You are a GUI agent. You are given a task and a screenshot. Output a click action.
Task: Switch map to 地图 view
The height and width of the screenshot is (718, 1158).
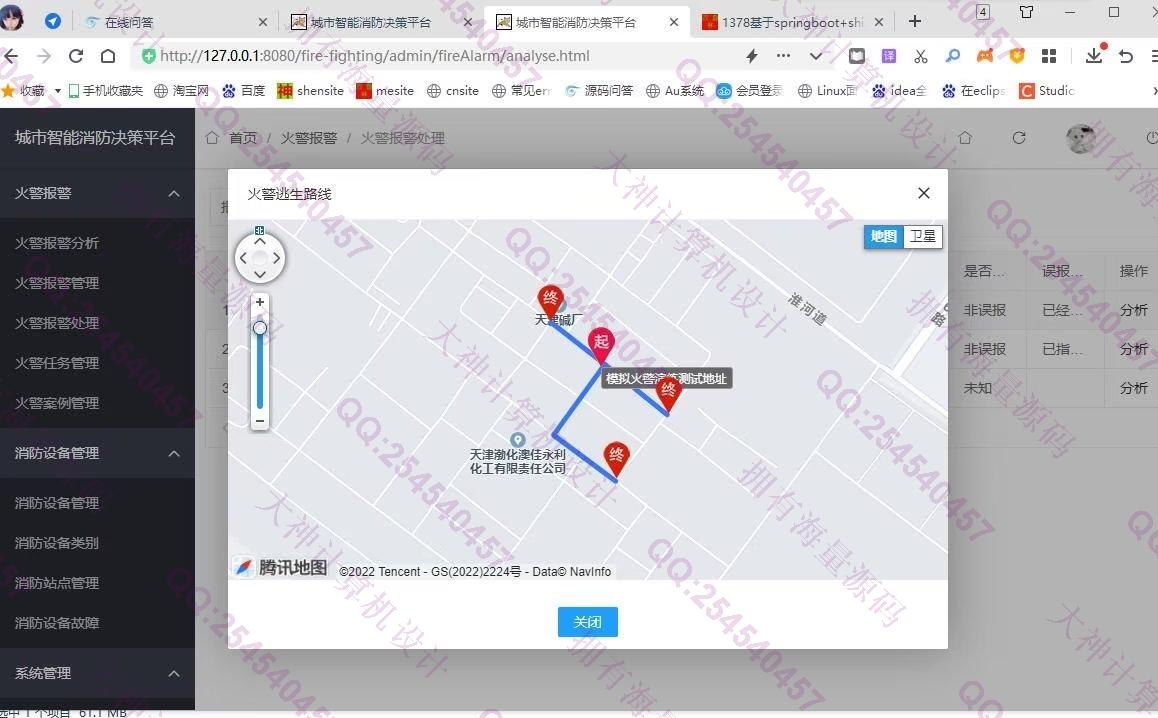point(883,236)
